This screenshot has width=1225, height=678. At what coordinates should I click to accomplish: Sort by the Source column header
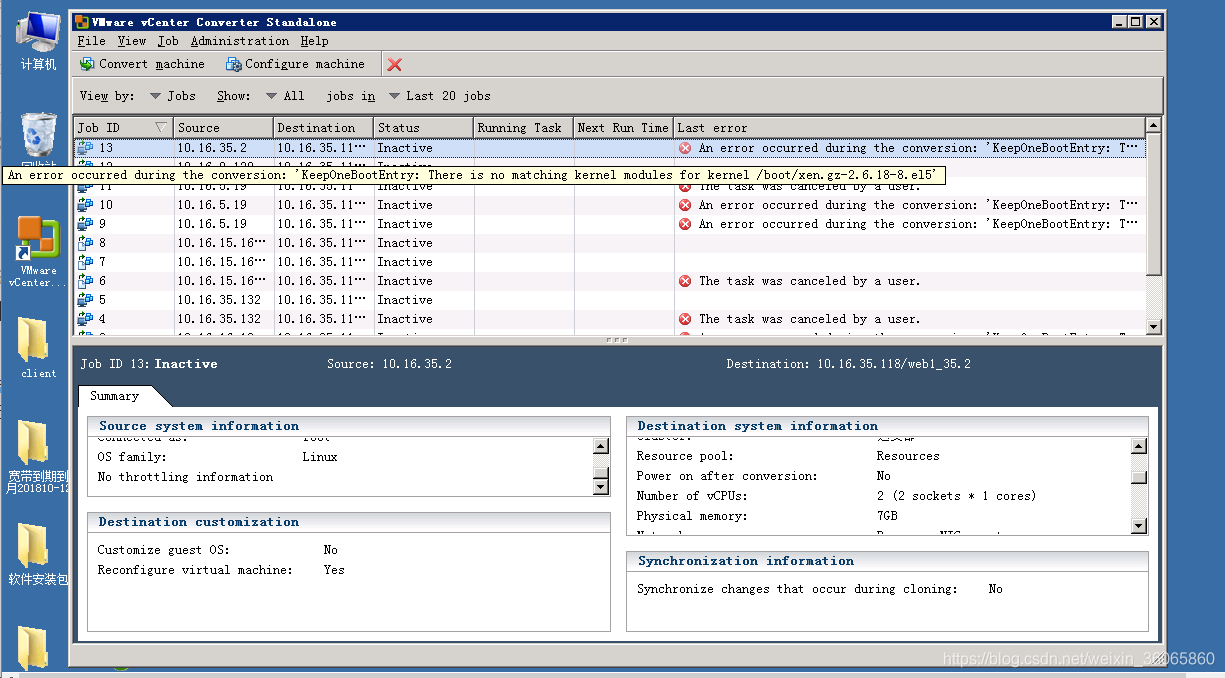[x=223, y=128]
